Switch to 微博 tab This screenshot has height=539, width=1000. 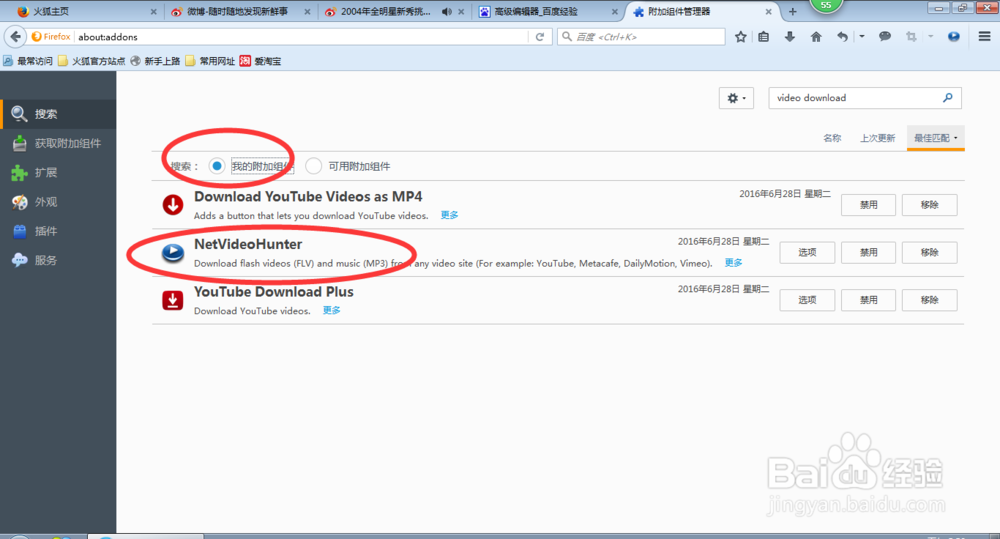coord(239,11)
